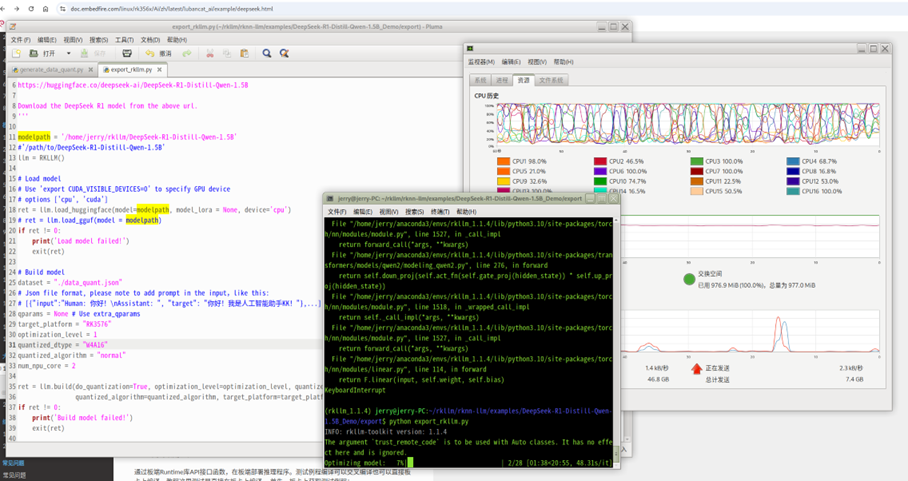This screenshot has height=481, width=908.
Task: Switch to generate_data_quant.py tab
Action: [x=52, y=69]
